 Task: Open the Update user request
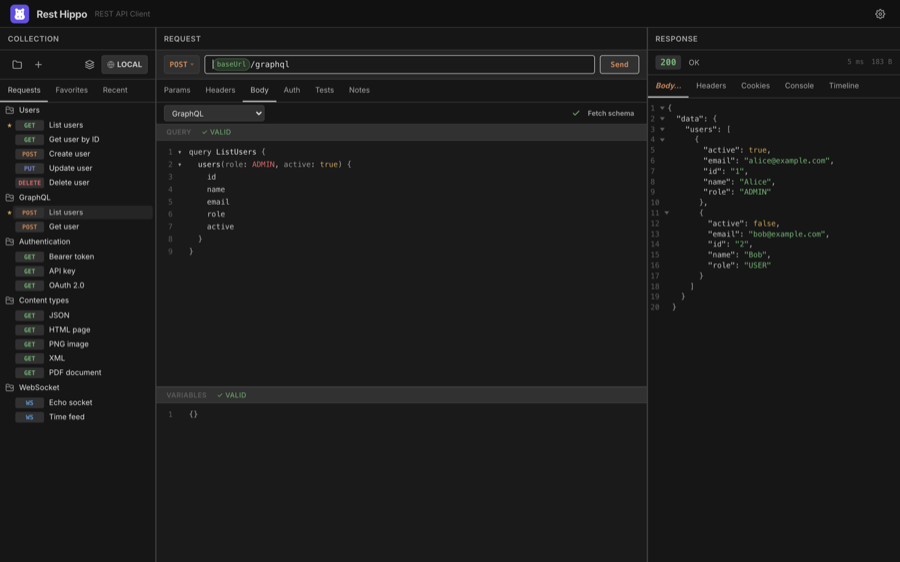71,168
